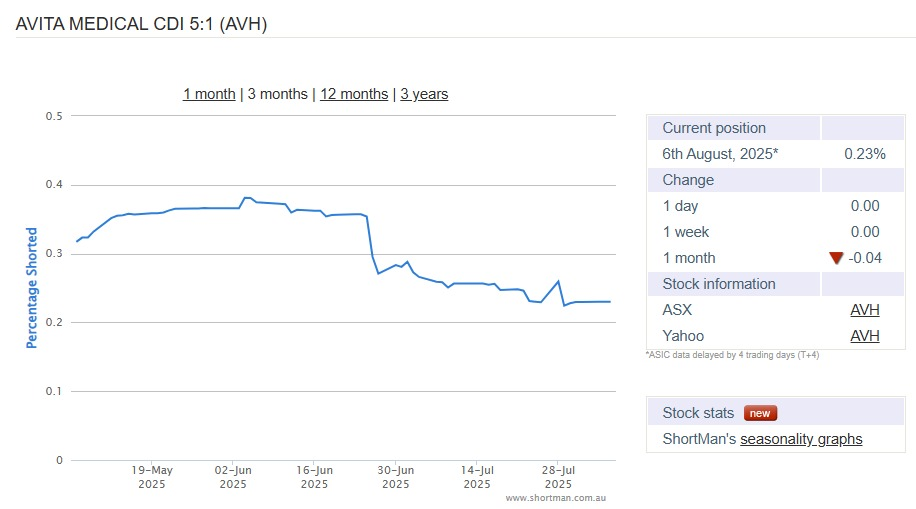Open the 1 month chart view
Screen dimensions: 916x509
tap(209, 94)
